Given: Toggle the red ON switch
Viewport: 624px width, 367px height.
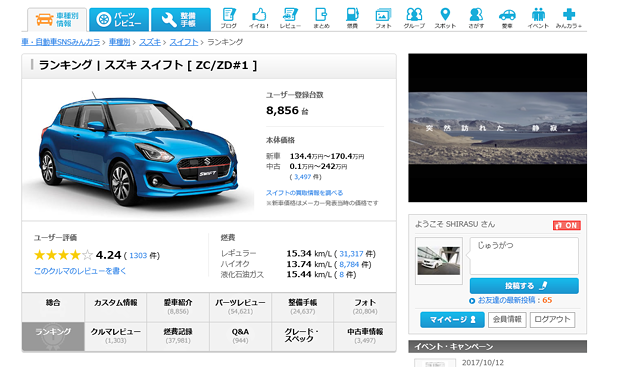Looking at the screenshot, I should [567, 225].
